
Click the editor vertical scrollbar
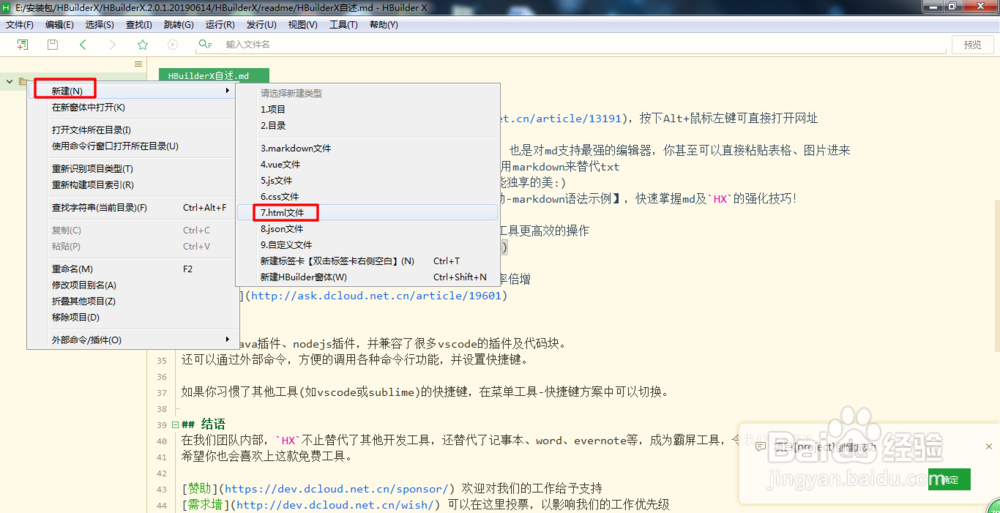(996, 274)
